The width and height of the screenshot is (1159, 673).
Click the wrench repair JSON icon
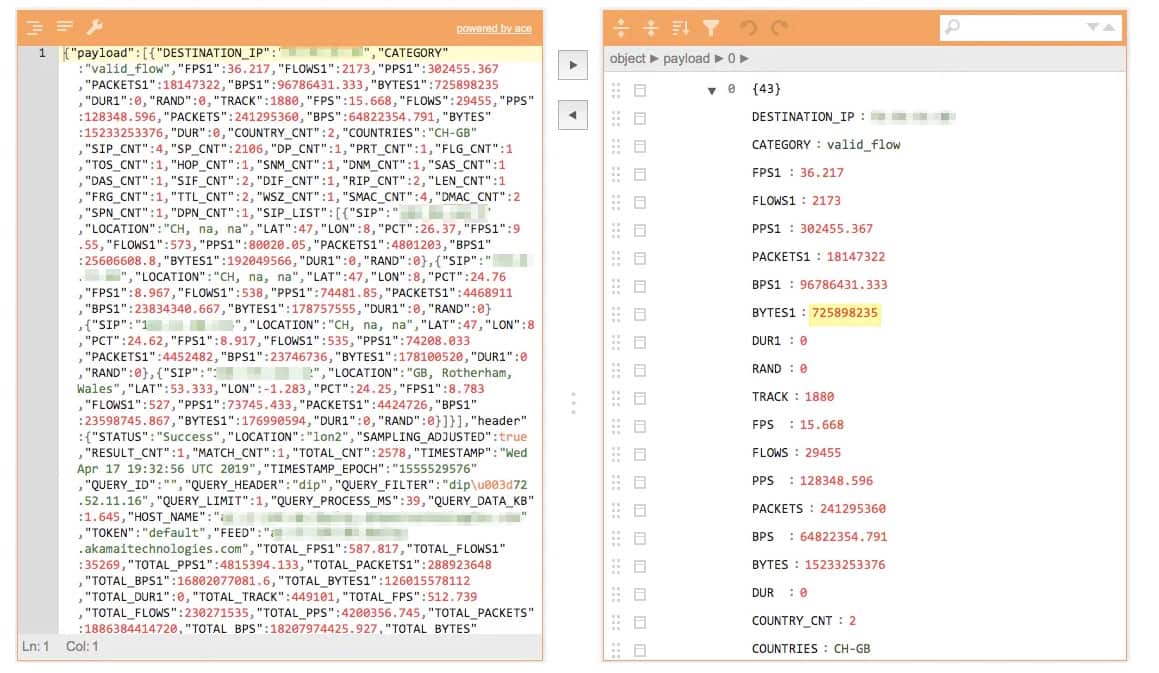tap(95, 27)
